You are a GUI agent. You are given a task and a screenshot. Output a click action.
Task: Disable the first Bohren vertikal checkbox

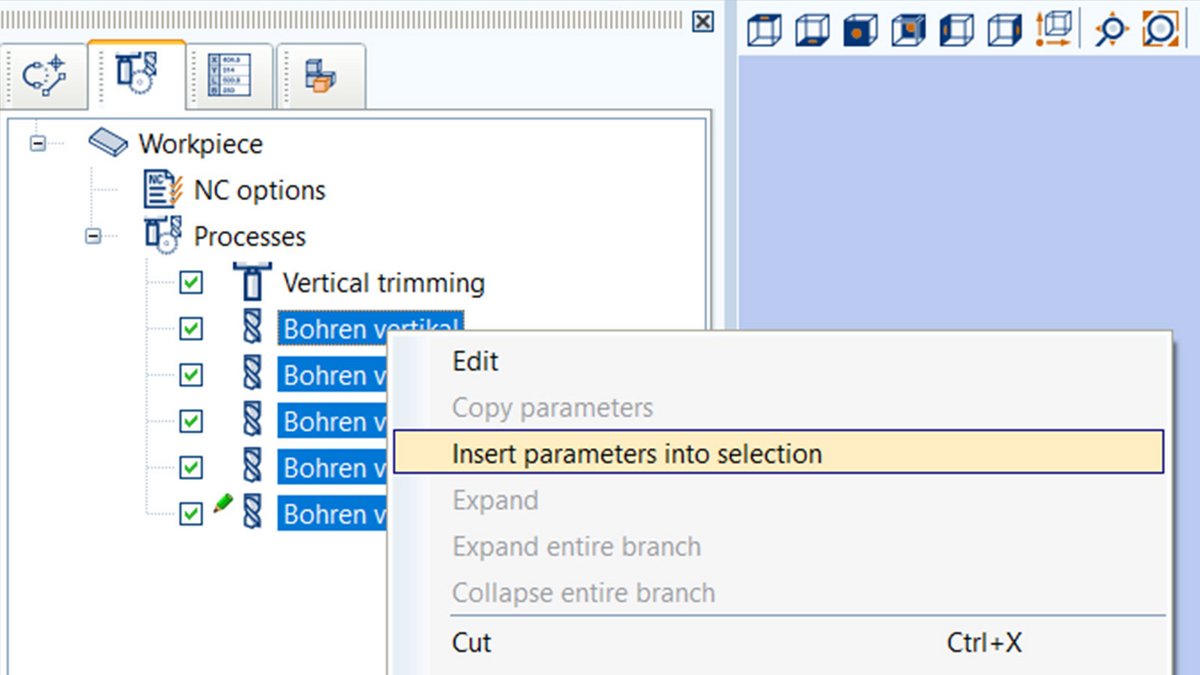coord(190,329)
